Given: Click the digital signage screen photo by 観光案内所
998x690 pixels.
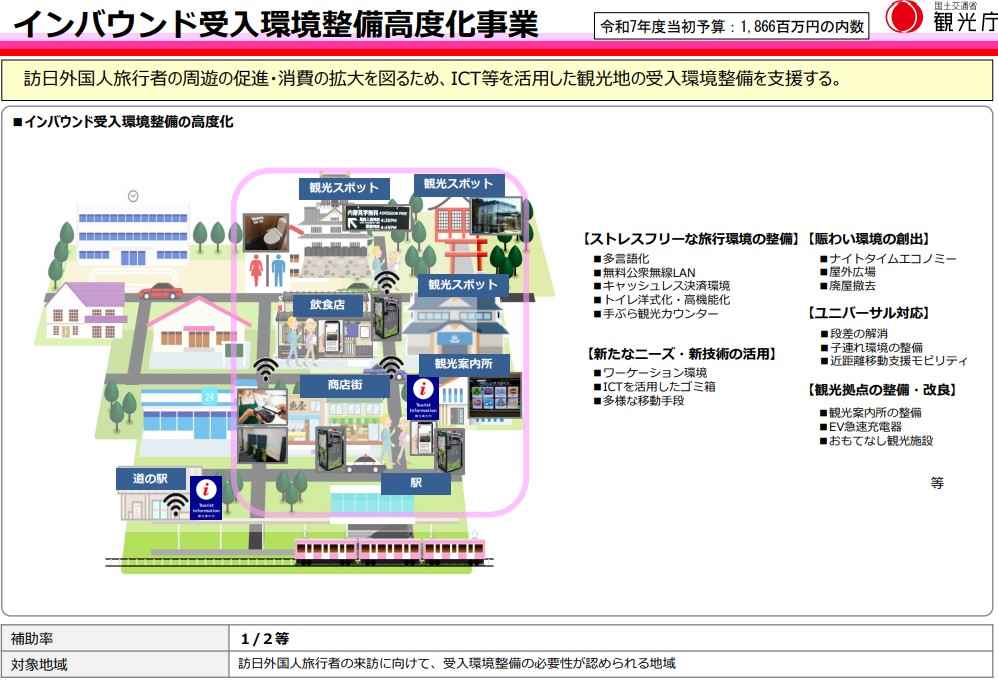Looking at the screenshot, I should click(495, 397).
